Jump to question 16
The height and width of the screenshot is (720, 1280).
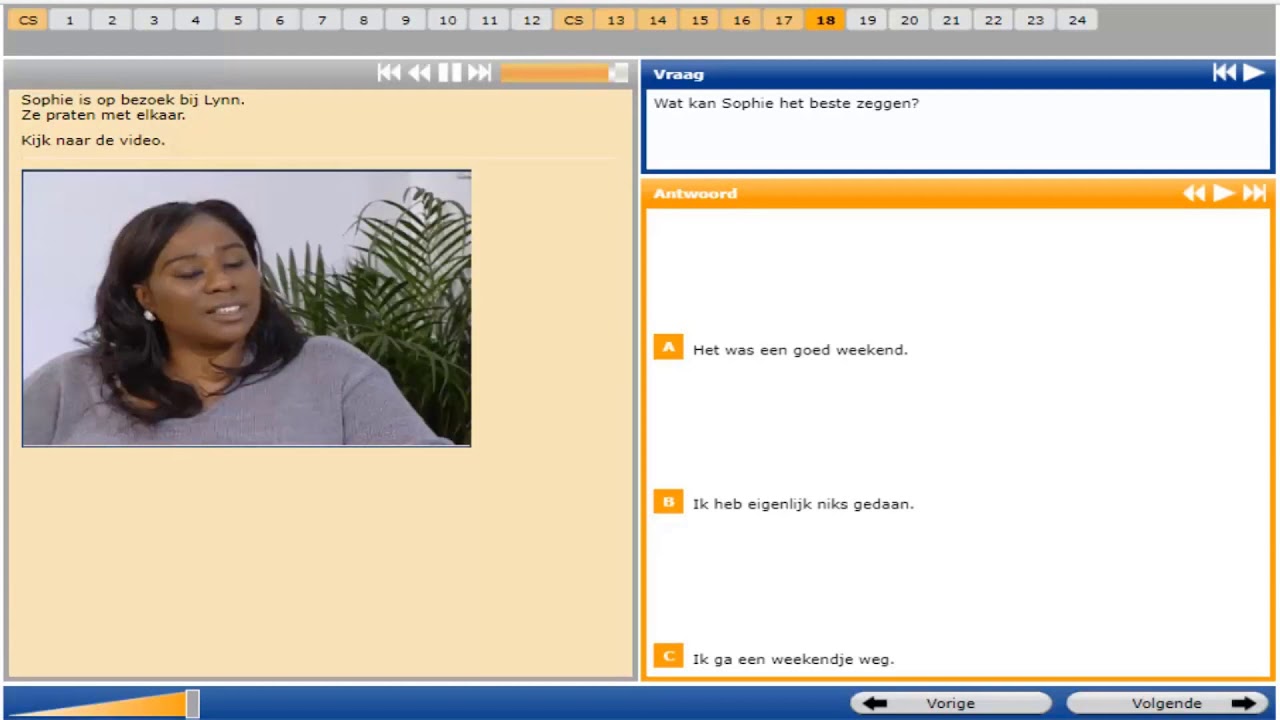point(741,20)
